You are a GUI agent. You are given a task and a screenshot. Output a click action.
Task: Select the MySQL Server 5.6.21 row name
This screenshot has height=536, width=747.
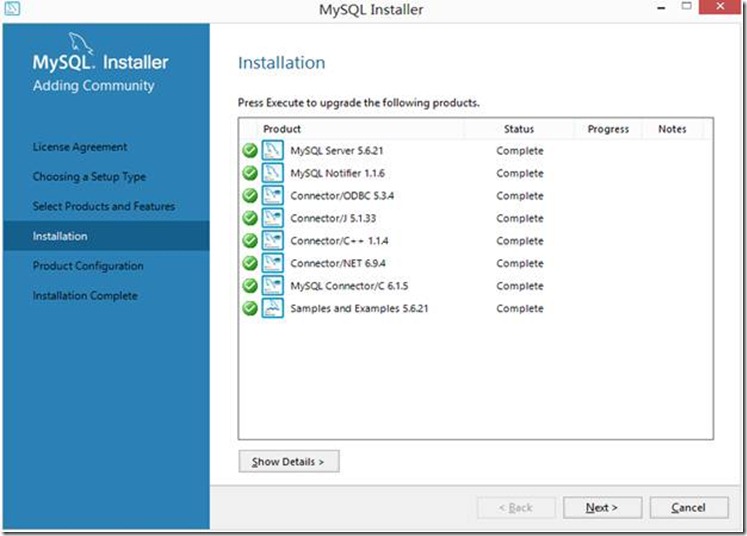[336, 151]
